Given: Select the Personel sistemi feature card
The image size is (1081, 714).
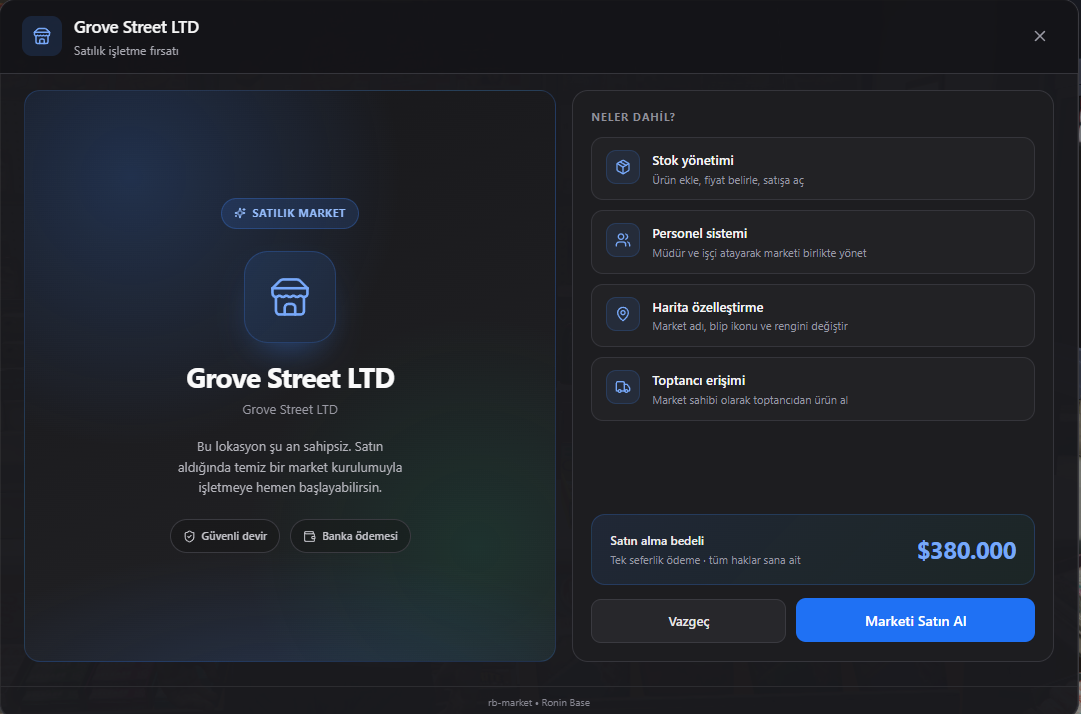Looking at the screenshot, I should (x=812, y=242).
